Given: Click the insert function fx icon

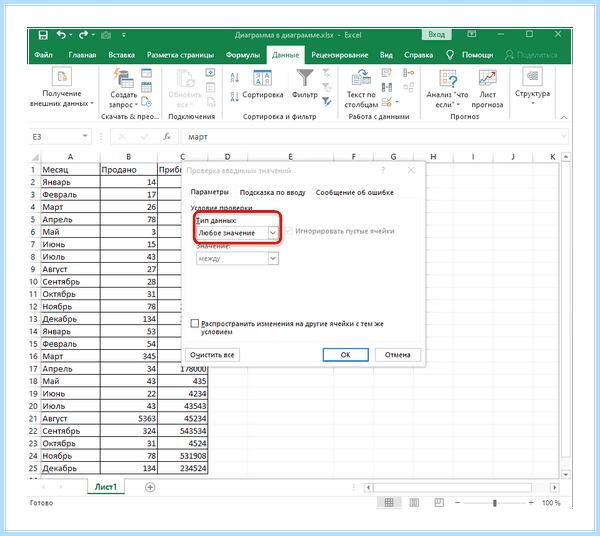Looking at the screenshot, I should [167, 137].
